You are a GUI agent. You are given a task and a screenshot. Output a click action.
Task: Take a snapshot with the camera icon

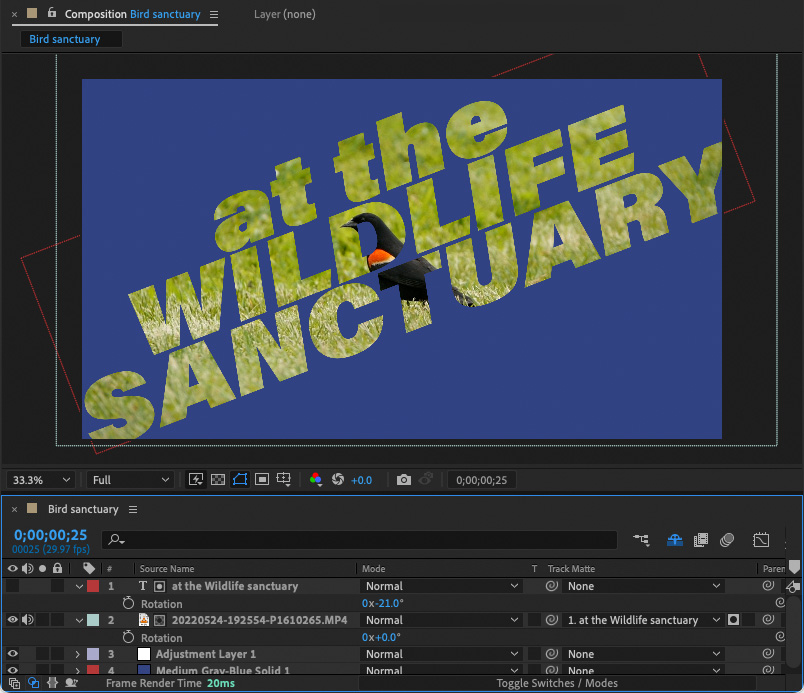tap(404, 480)
